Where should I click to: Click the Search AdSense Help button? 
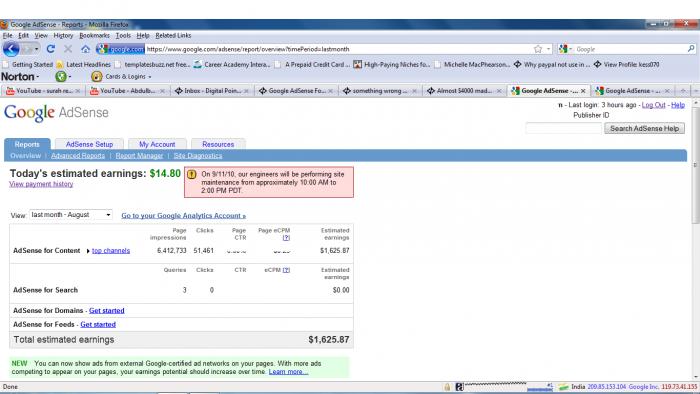644,129
